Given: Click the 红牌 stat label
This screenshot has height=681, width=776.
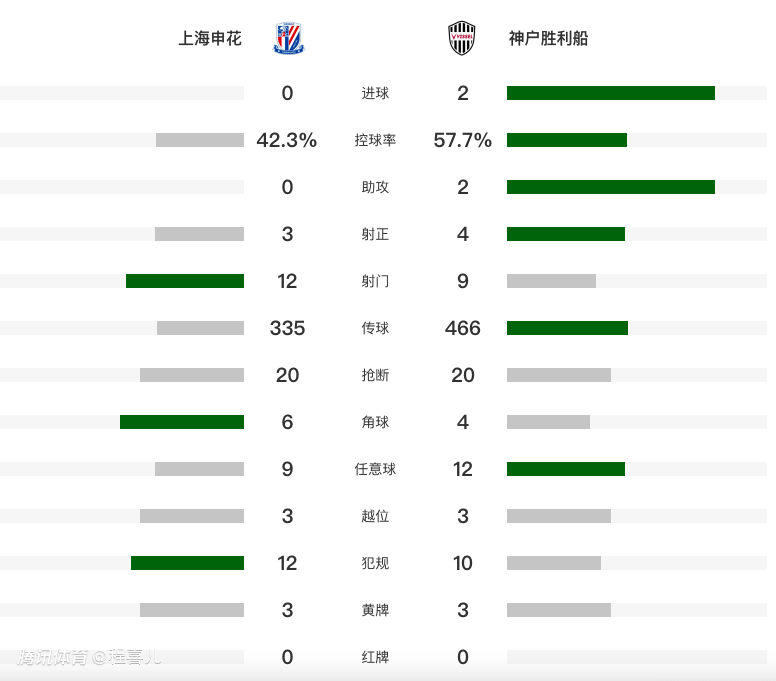Looking at the screenshot, I should coord(375,657).
